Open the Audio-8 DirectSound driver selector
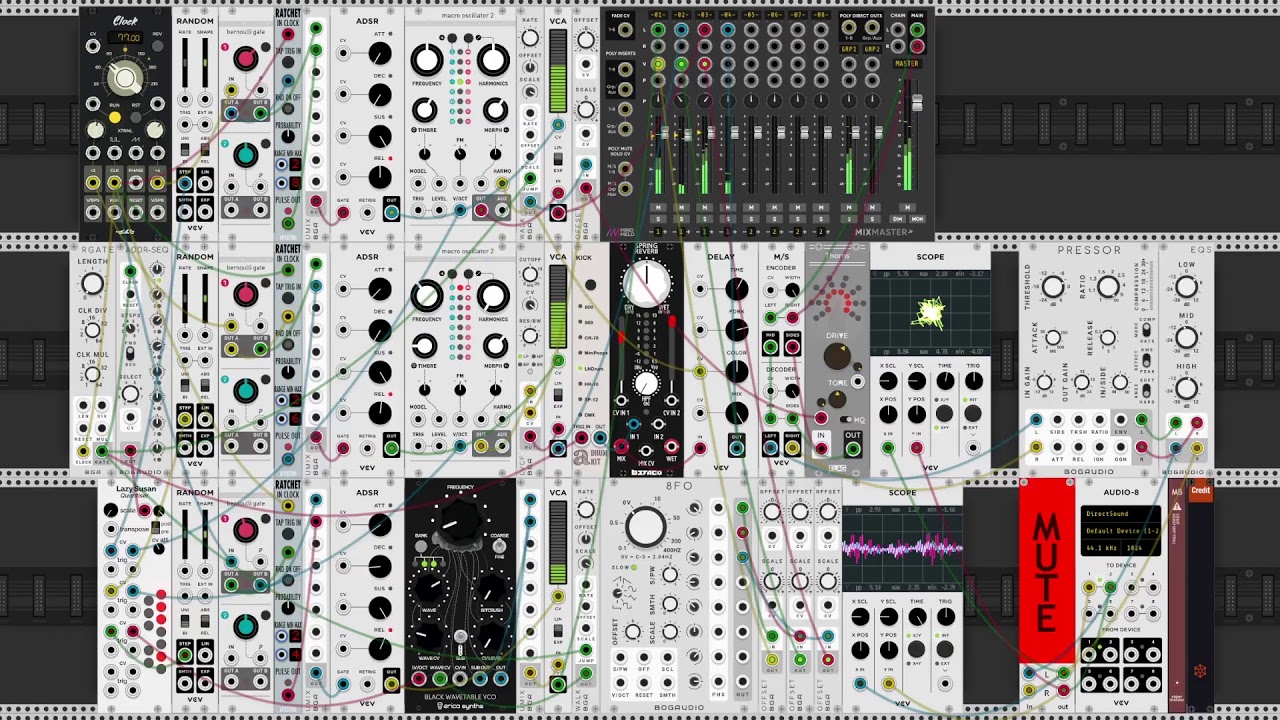This screenshot has height=720, width=1280. tap(1121, 514)
